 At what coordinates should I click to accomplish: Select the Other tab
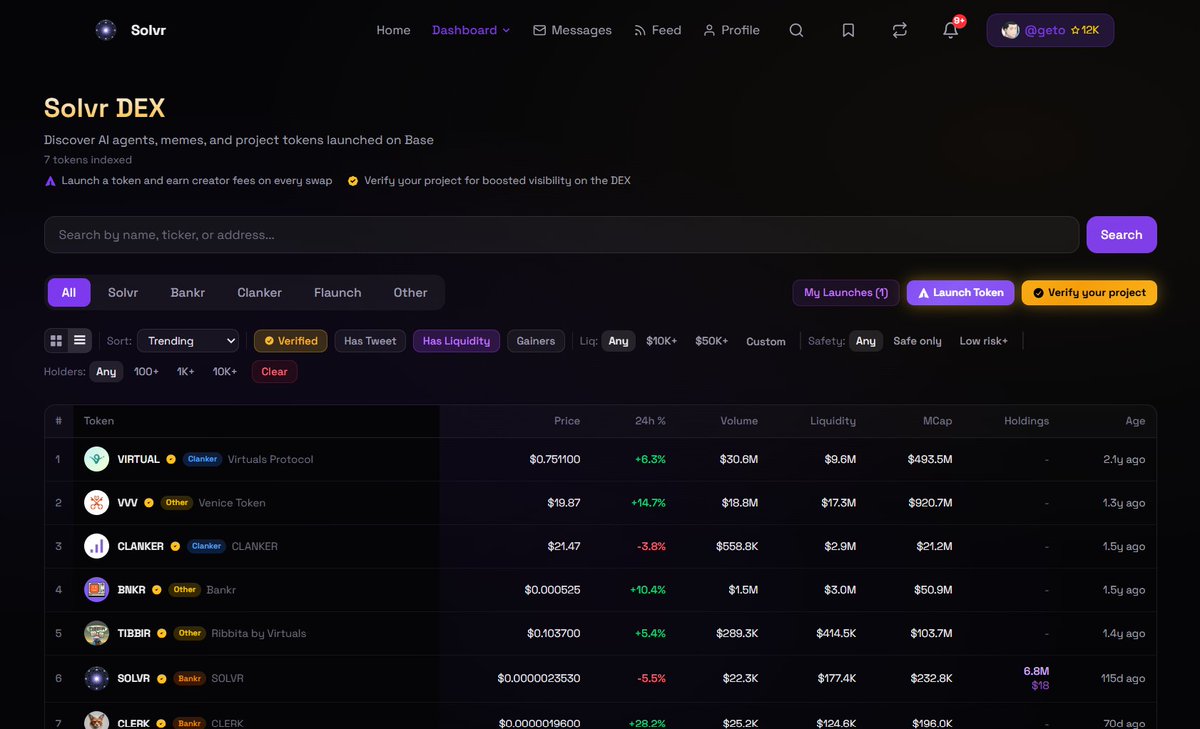(410, 292)
